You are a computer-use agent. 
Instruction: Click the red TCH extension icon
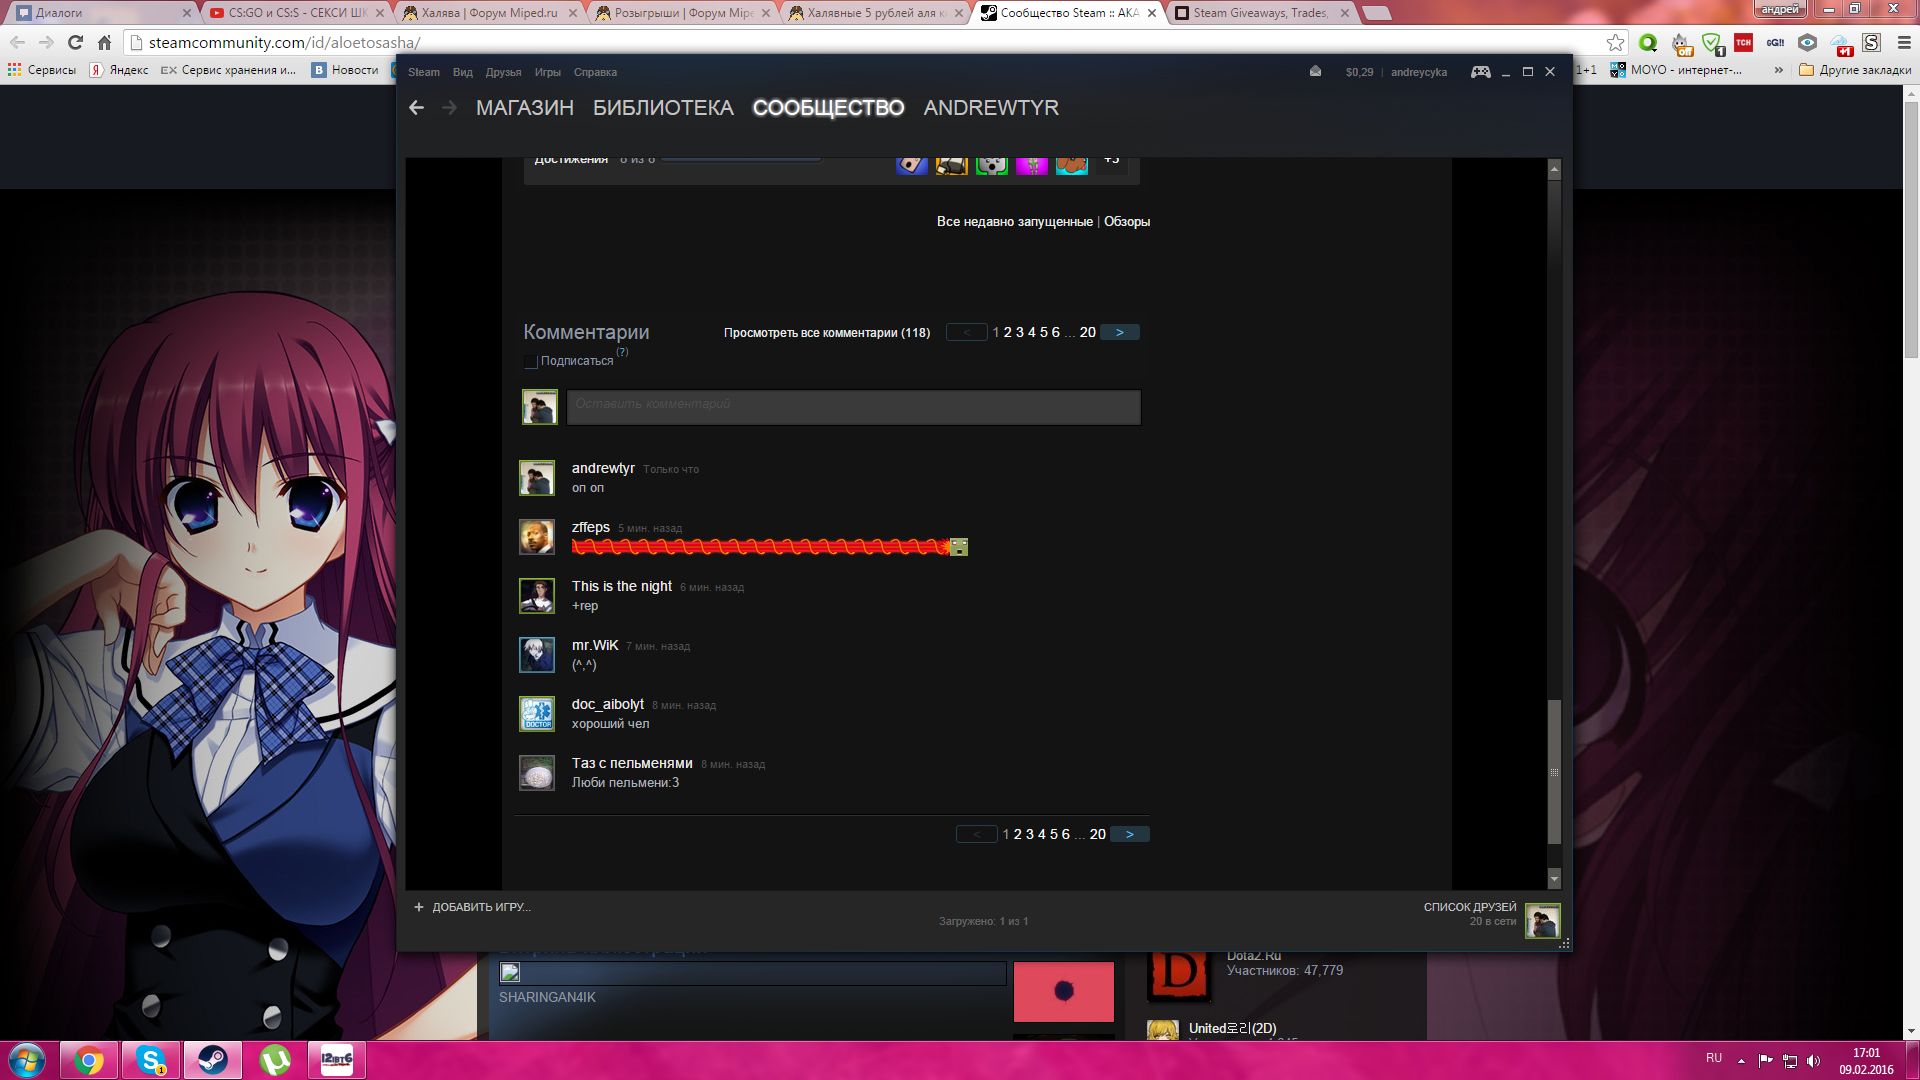1743,43
